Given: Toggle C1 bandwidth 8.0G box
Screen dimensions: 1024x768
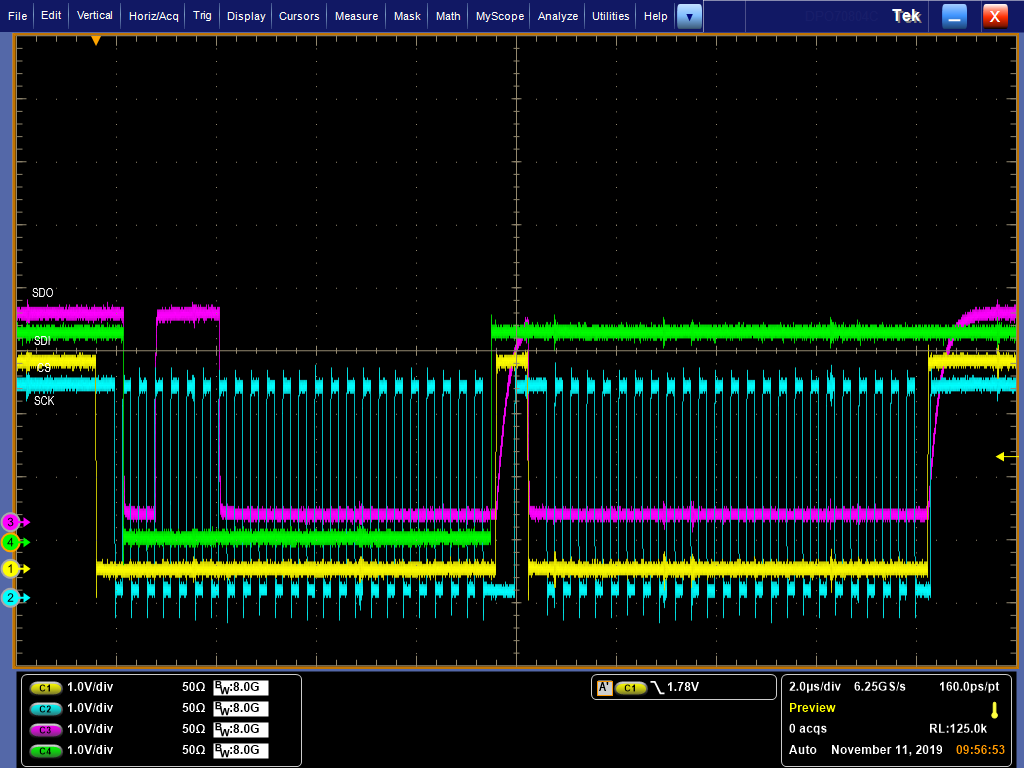Looking at the screenshot, I should pyautogui.click(x=241, y=688).
